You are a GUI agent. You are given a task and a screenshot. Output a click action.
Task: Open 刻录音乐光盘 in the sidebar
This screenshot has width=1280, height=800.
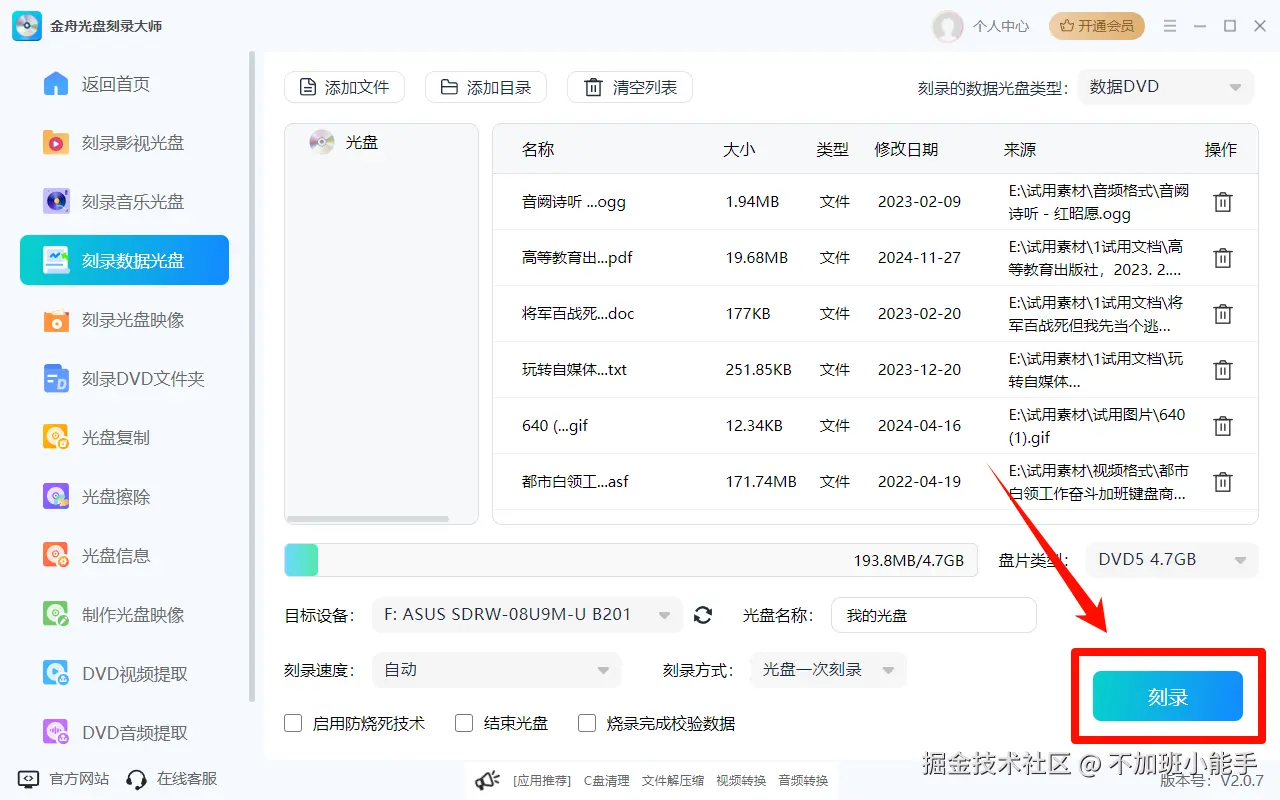point(124,202)
